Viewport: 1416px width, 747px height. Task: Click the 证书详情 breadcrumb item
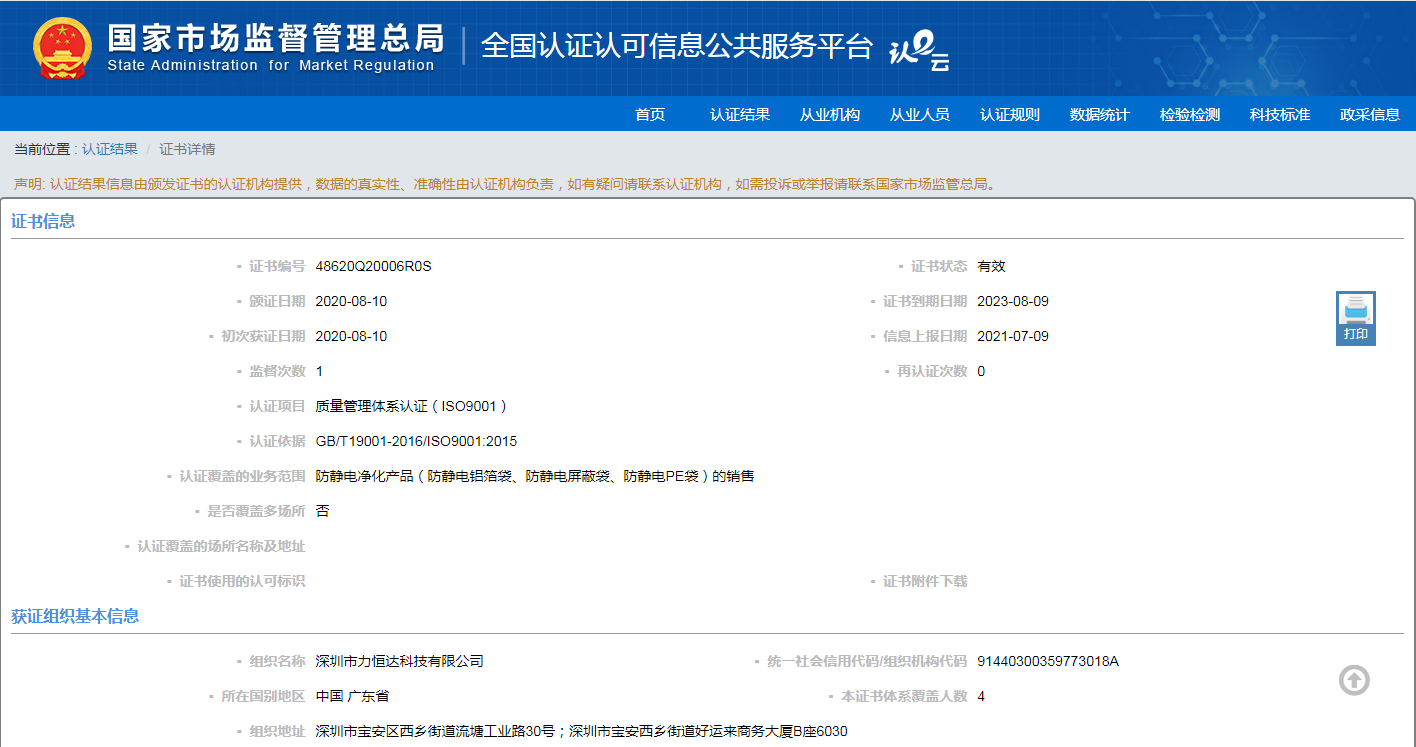click(x=187, y=149)
